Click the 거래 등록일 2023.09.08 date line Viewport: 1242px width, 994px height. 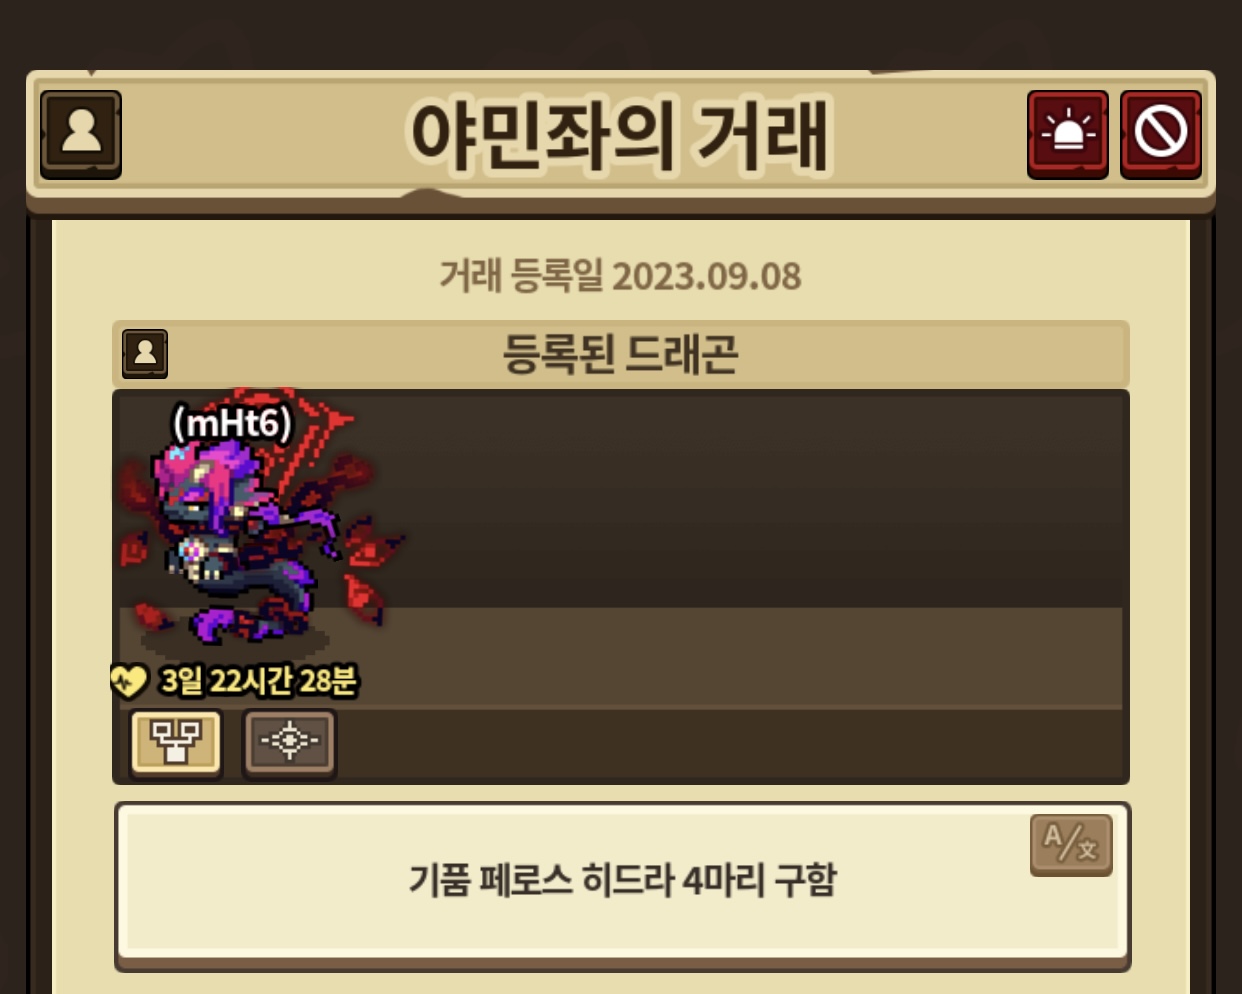point(620,276)
